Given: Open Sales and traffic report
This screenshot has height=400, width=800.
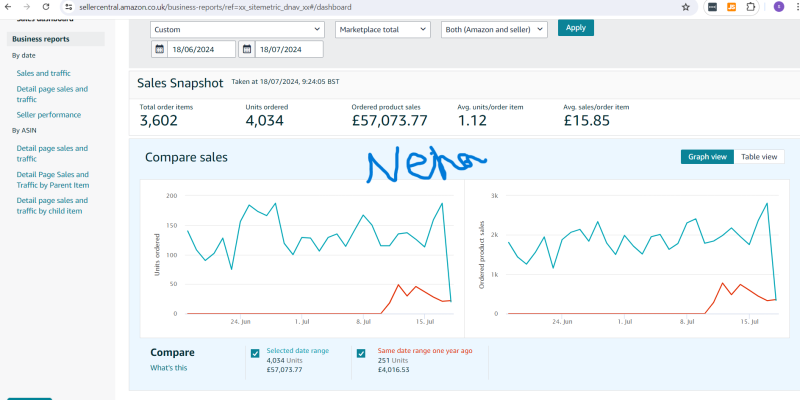Looking at the screenshot, I should [43, 73].
